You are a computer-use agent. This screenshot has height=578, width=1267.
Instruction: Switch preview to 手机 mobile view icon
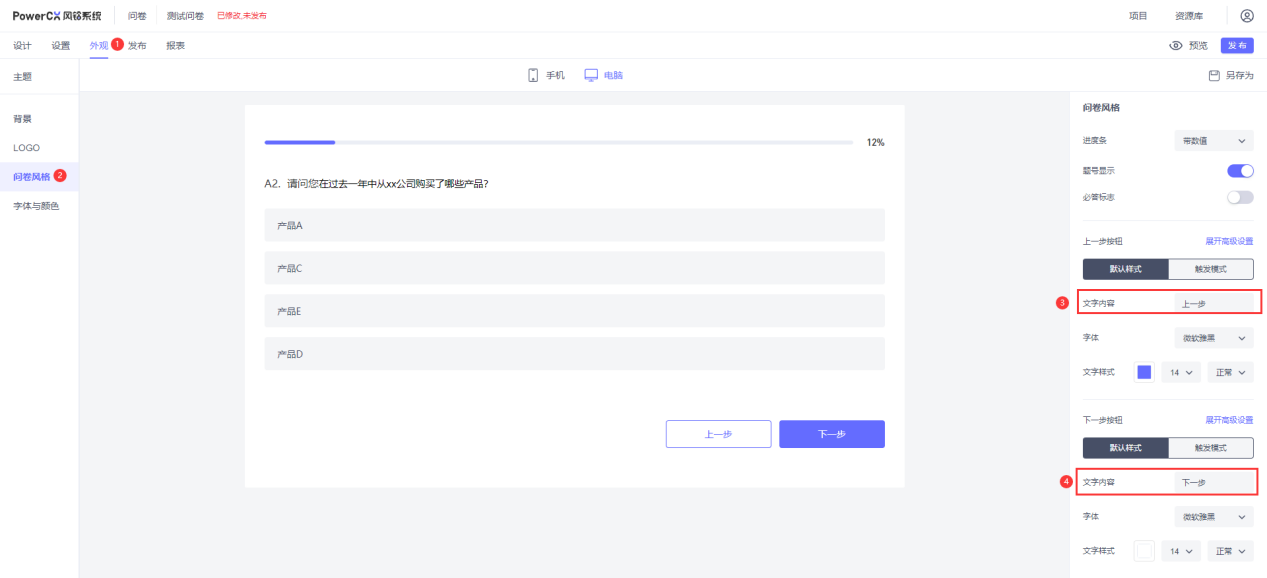coord(534,75)
